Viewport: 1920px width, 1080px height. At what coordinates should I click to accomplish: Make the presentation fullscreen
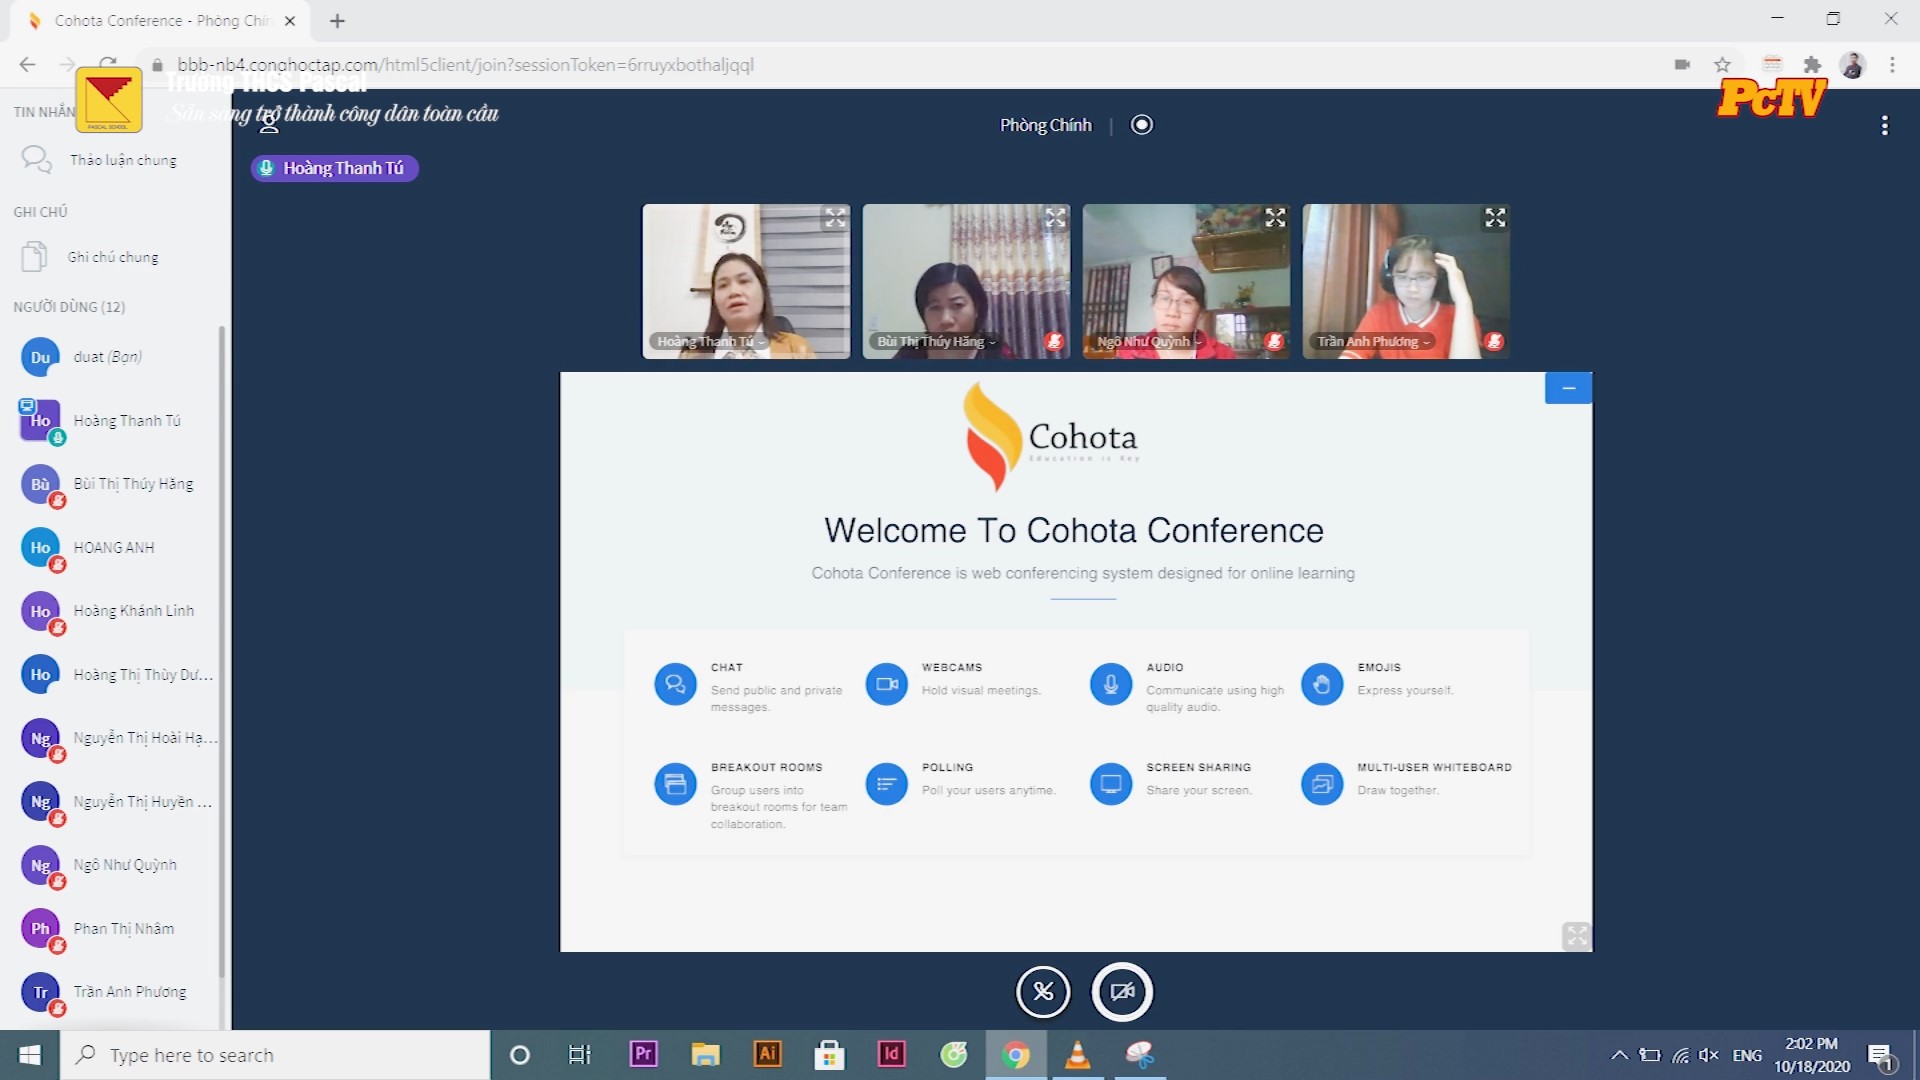1576,936
